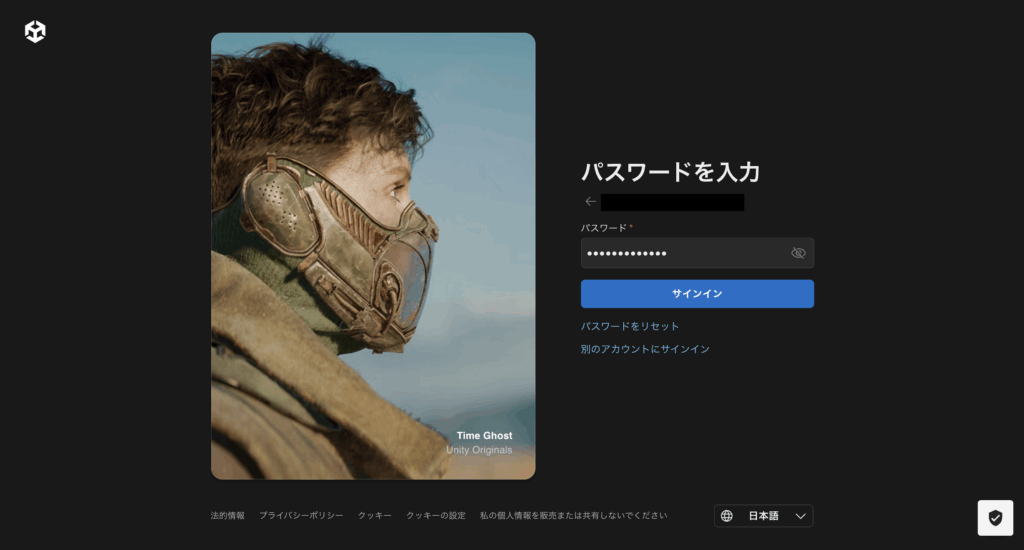Open the プライバシーポリシー footer link
Image resolution: width=1024 pixels, height=550 pixels.
click(301, 516)
